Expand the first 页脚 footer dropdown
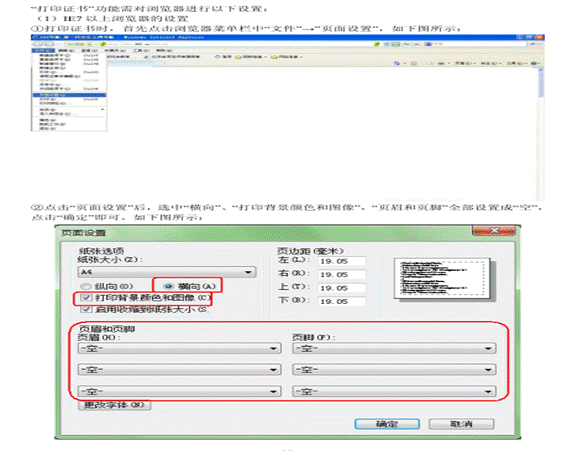The height and width of the screenshot is (451, 583). click(394, 348)
